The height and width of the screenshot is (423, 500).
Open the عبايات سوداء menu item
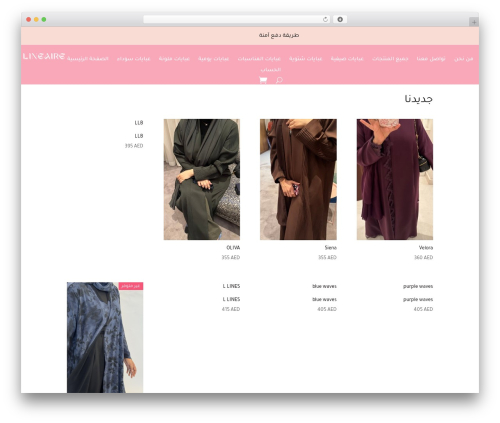(x=134, y=59)
